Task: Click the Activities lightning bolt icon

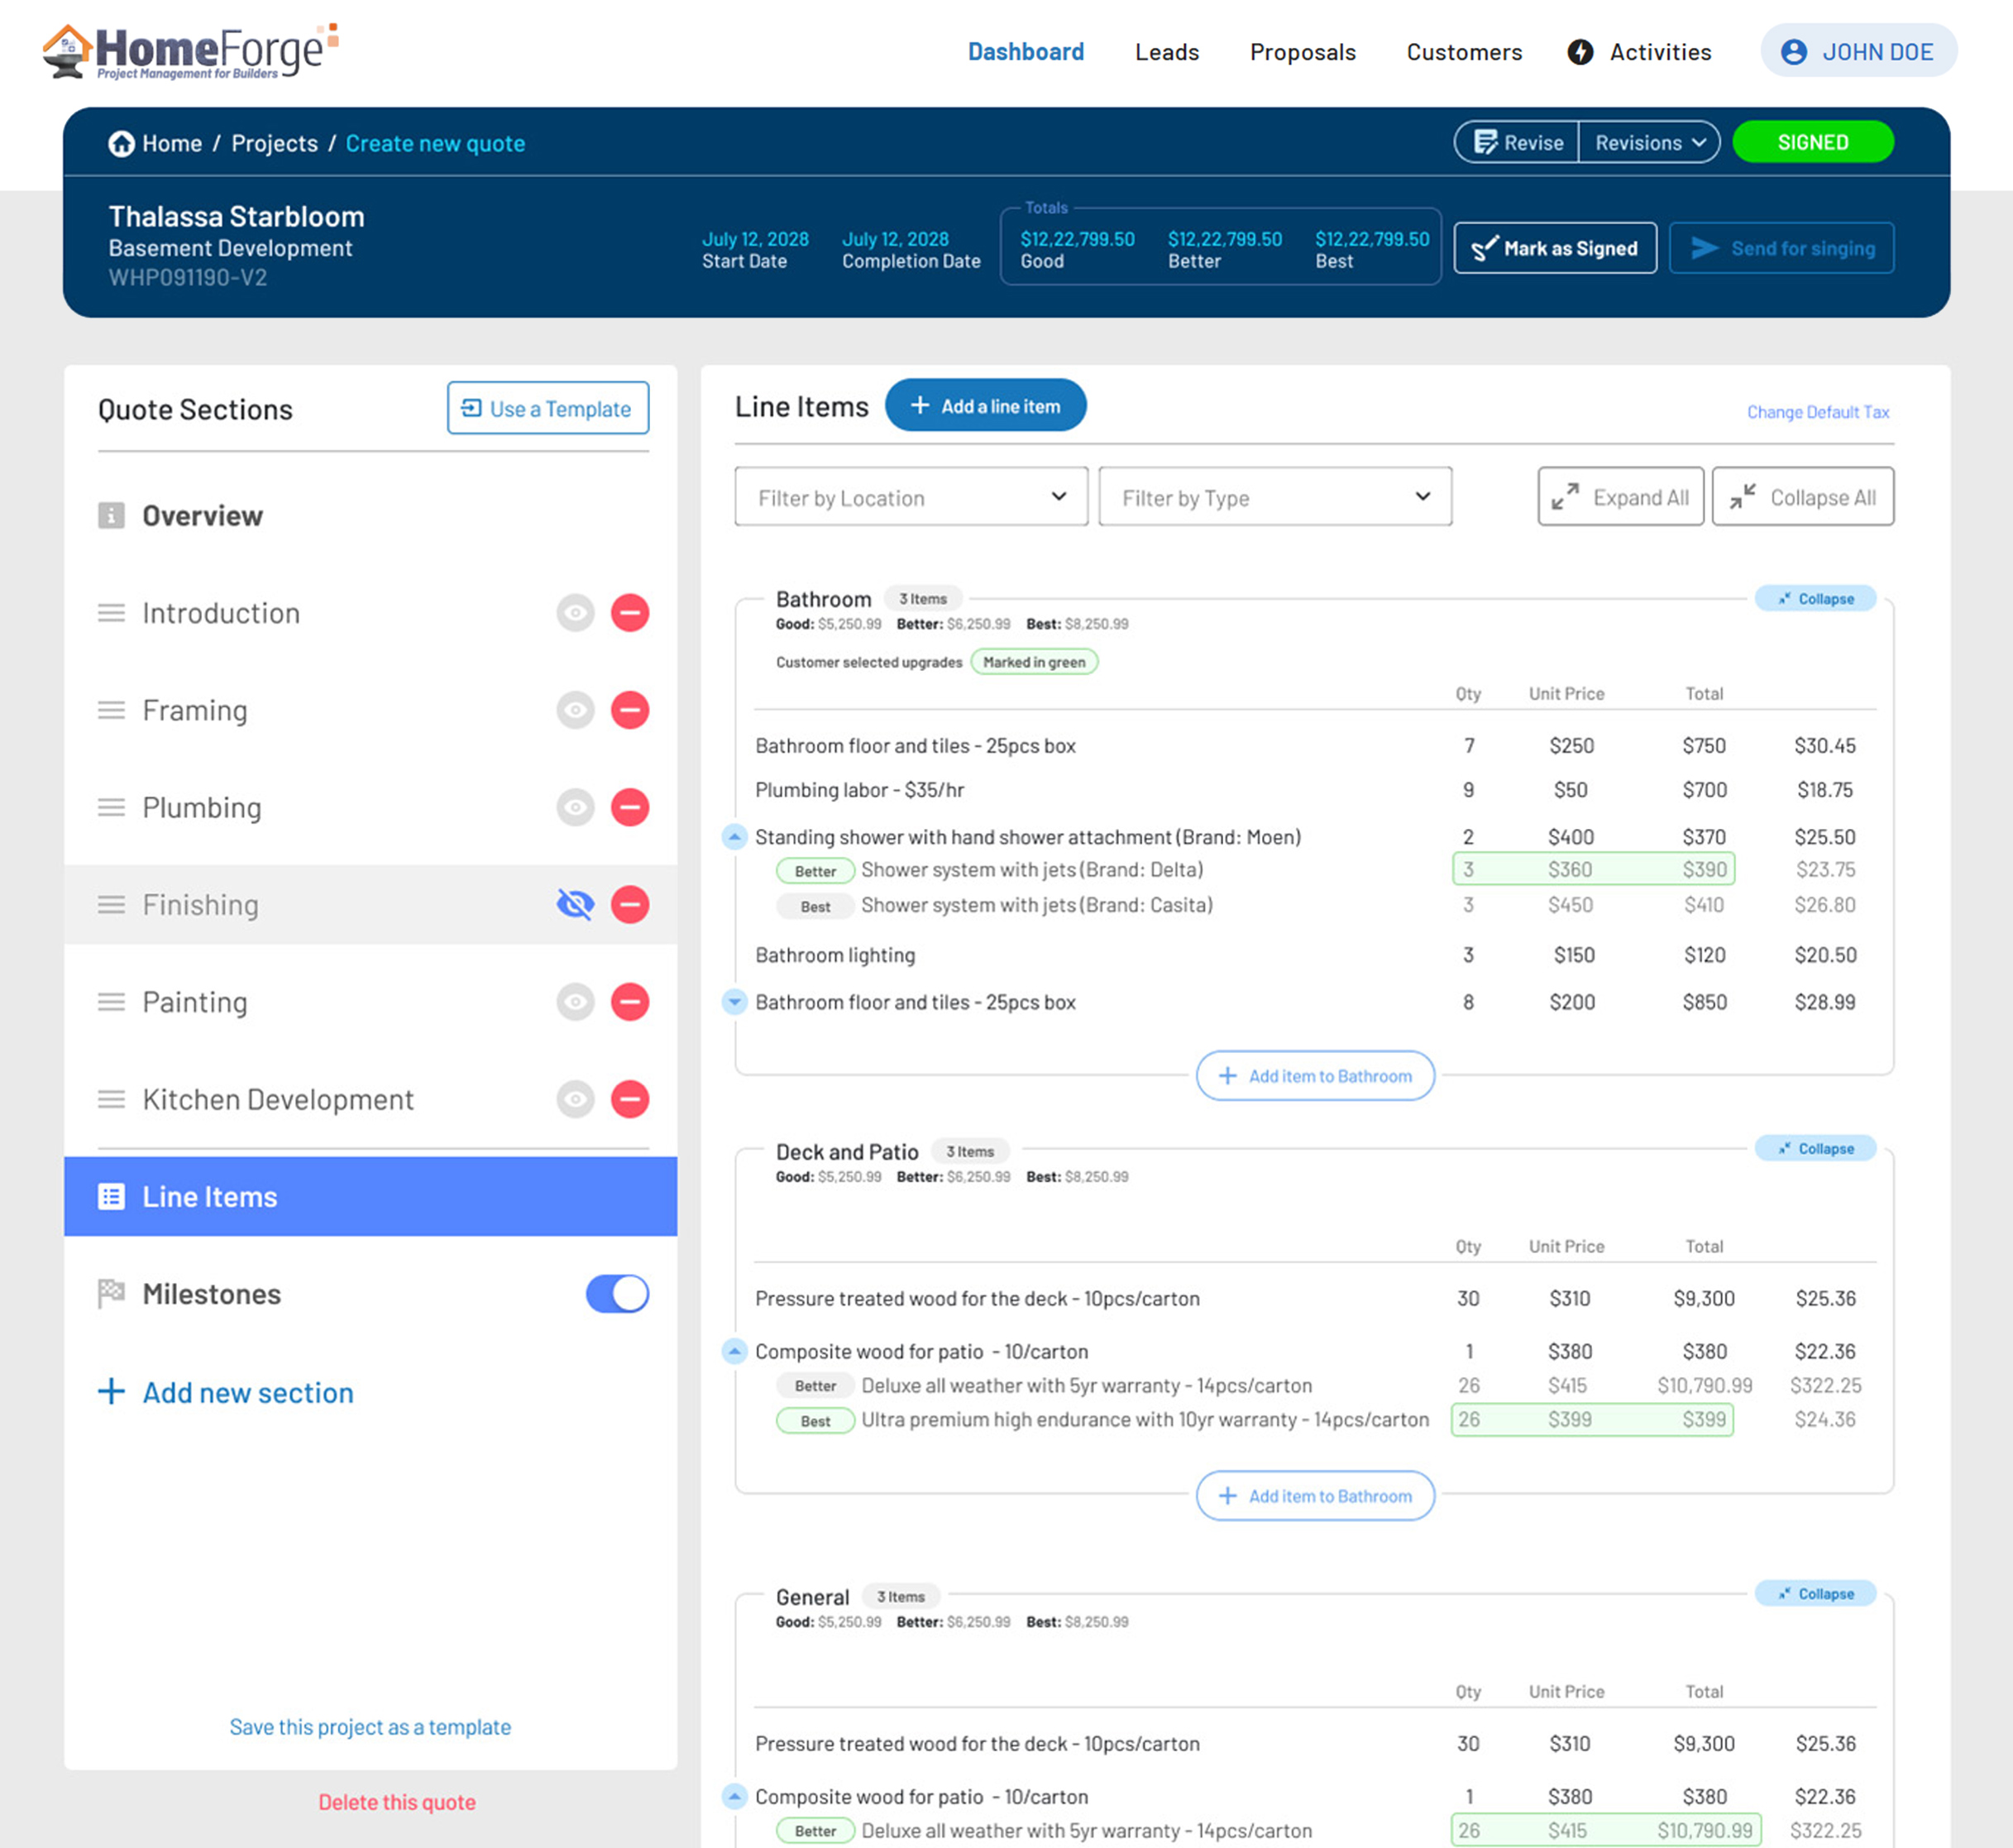Action: [1579, 52]
